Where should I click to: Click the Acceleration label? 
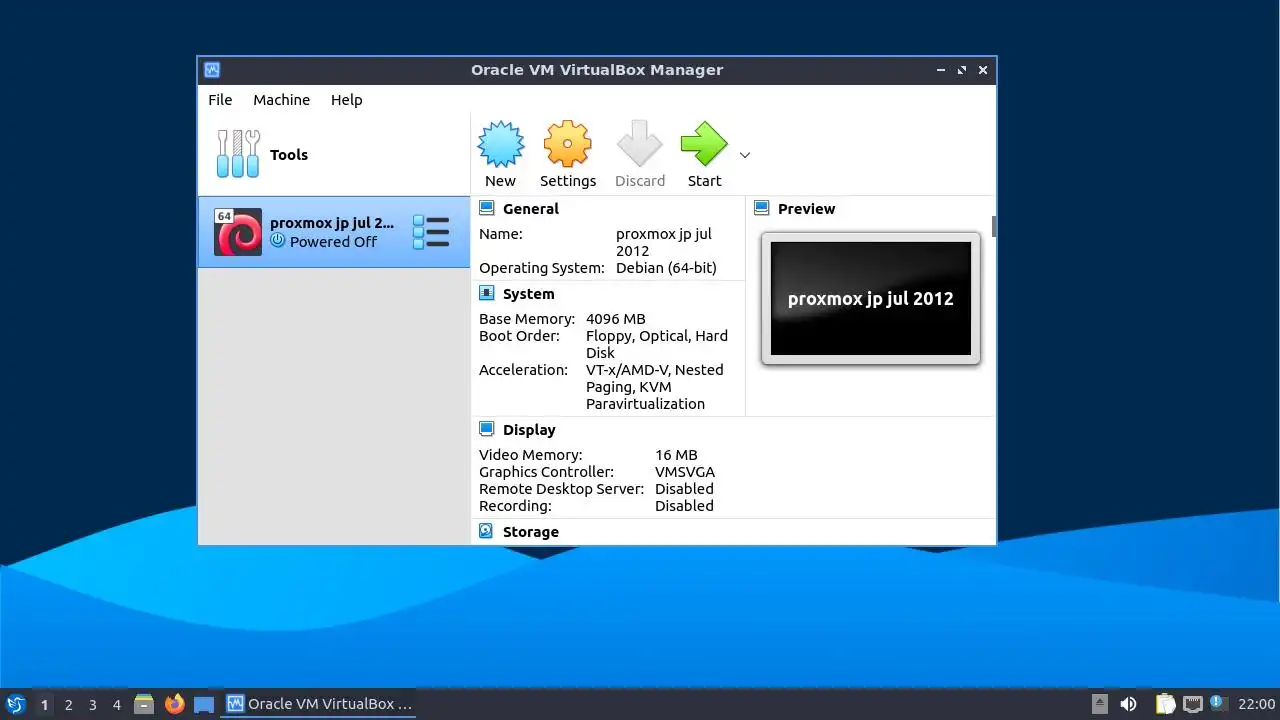tap(523, 370)
